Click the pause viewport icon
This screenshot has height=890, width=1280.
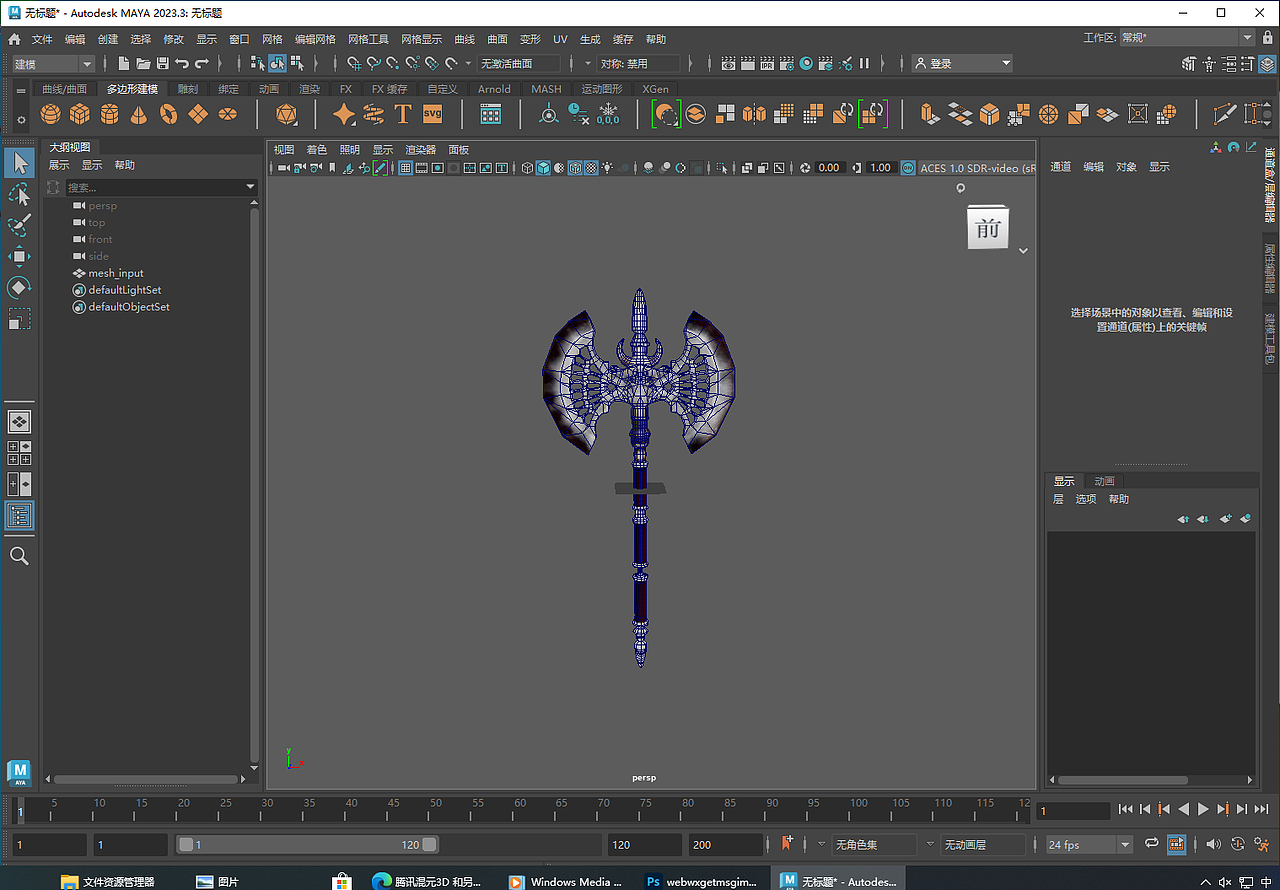click(865, 63)
